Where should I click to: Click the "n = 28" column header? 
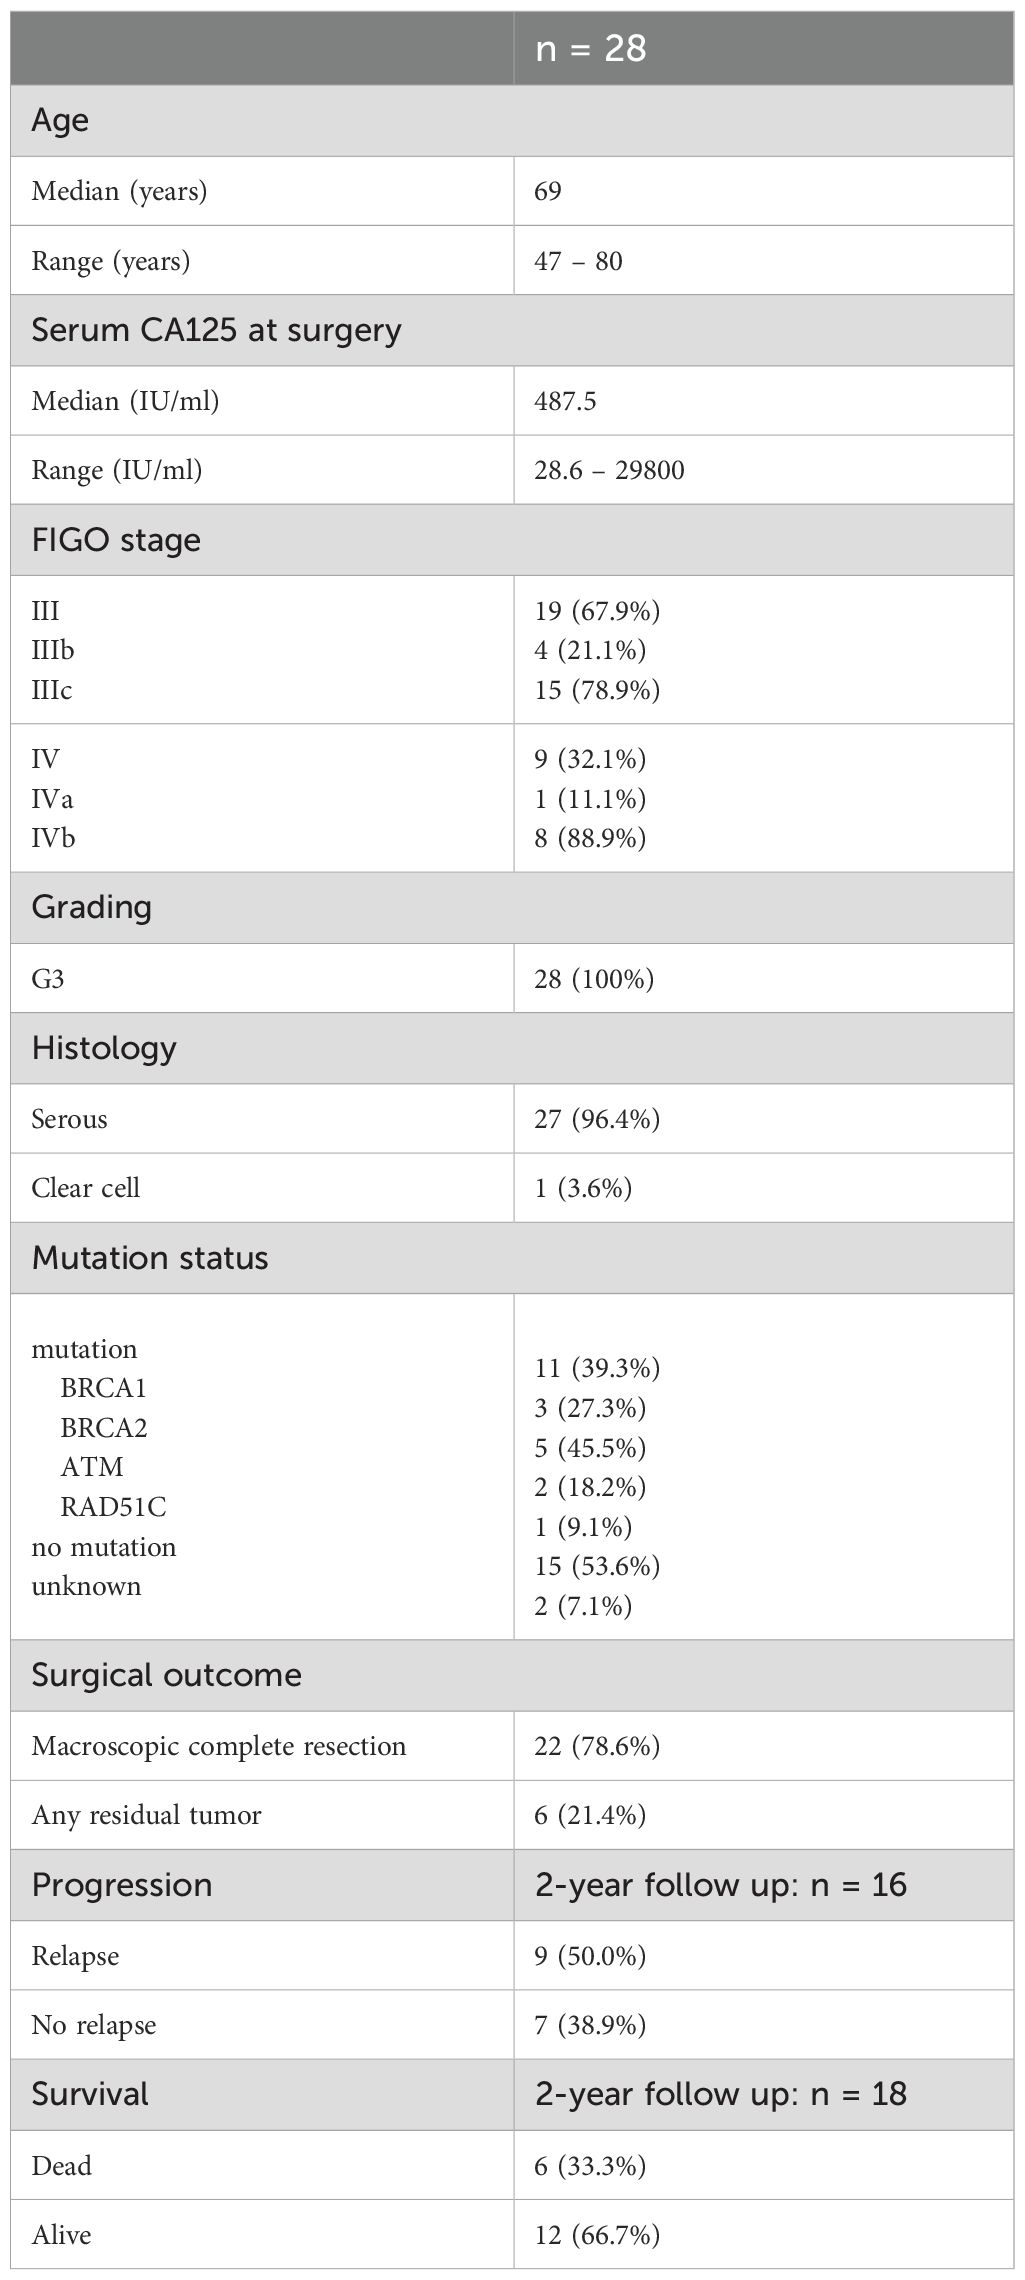pyautogui.click(x=591, y=48)
